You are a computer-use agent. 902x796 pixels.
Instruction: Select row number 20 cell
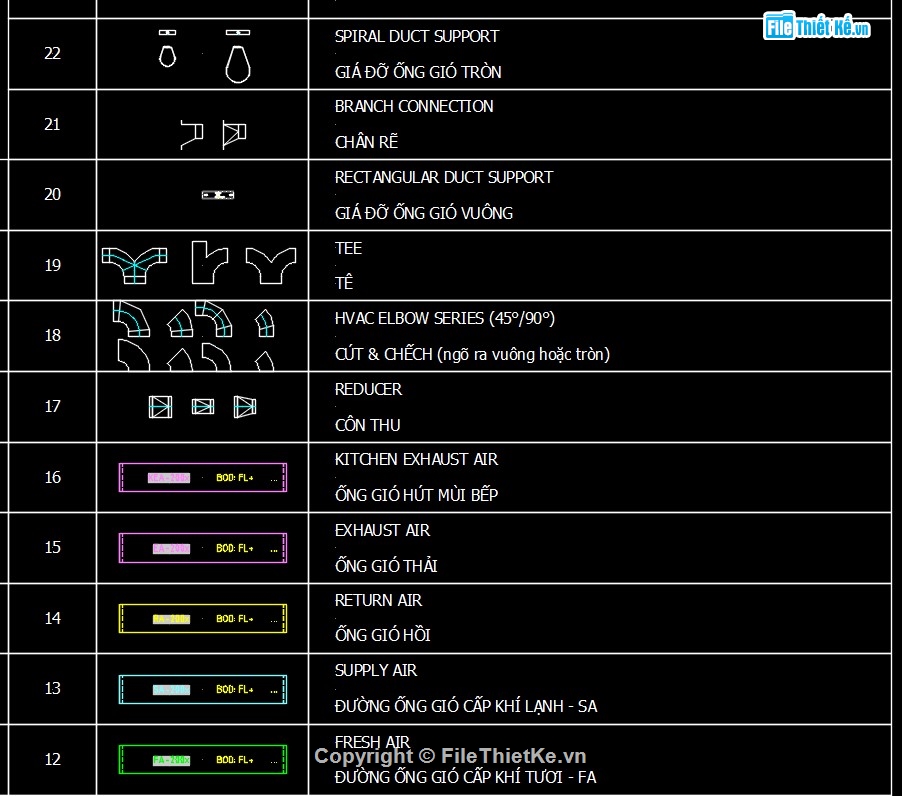point(52,195)
